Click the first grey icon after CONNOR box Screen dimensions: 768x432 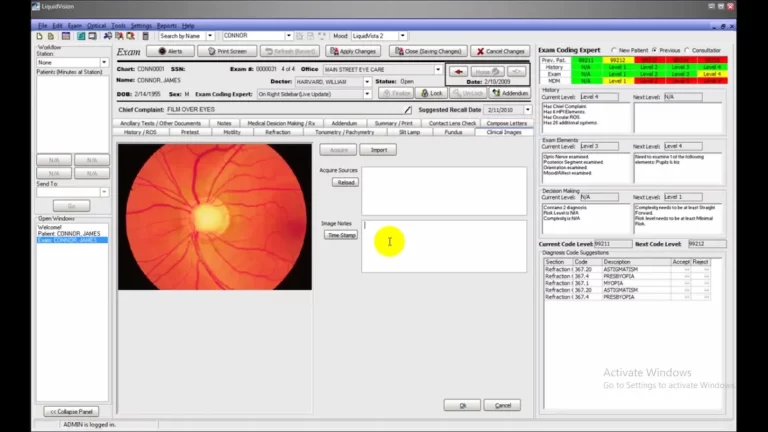click(300, 36)
